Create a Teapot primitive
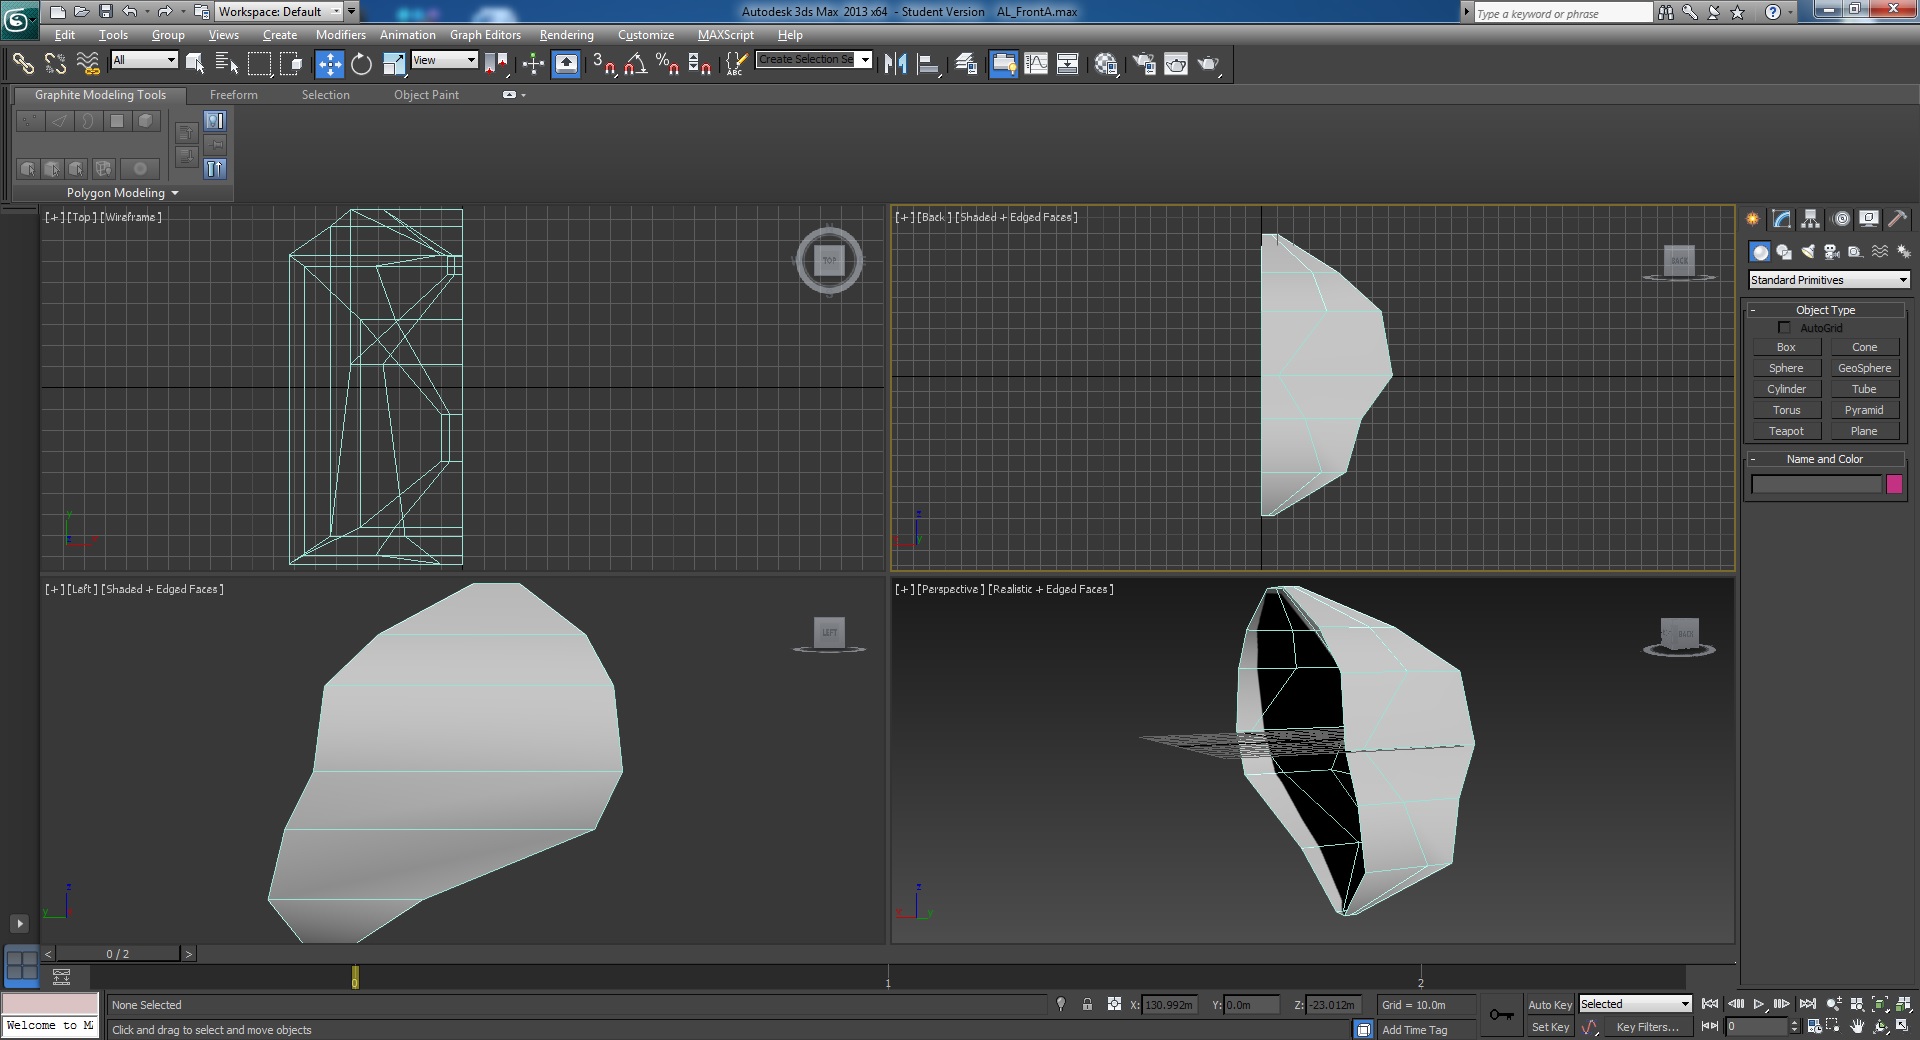1920x1040 pixels. tap(1786, 430)
